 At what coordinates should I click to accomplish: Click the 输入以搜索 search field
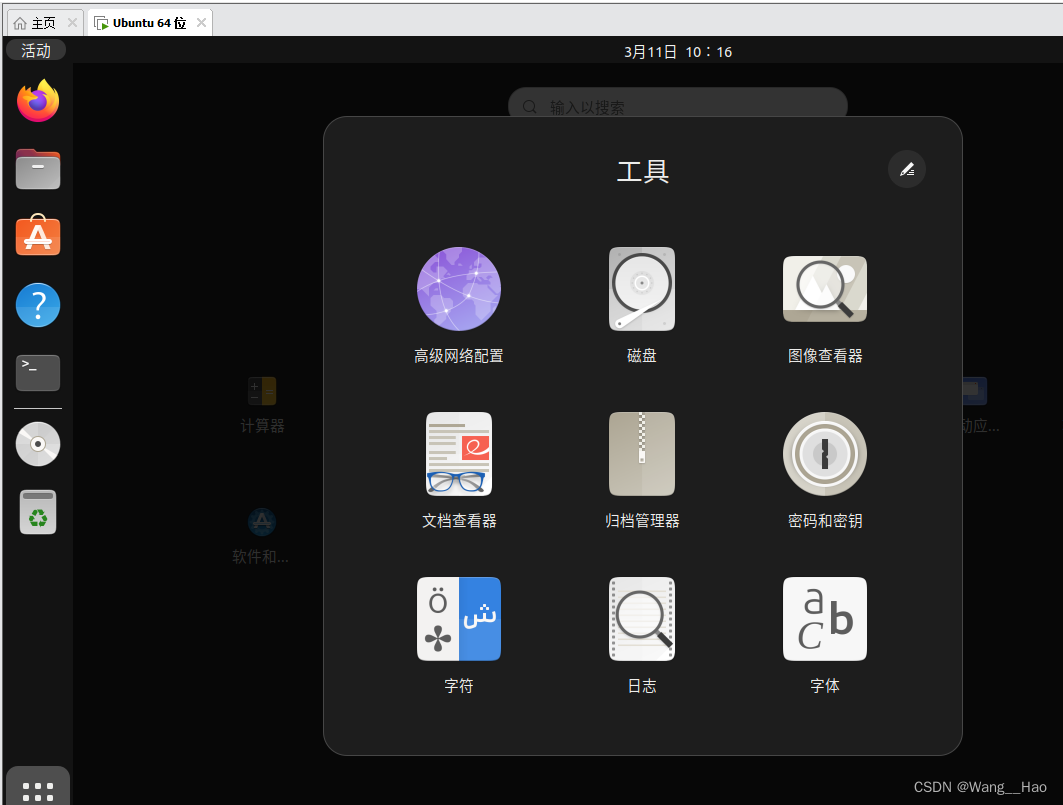[x=677, y=104]
